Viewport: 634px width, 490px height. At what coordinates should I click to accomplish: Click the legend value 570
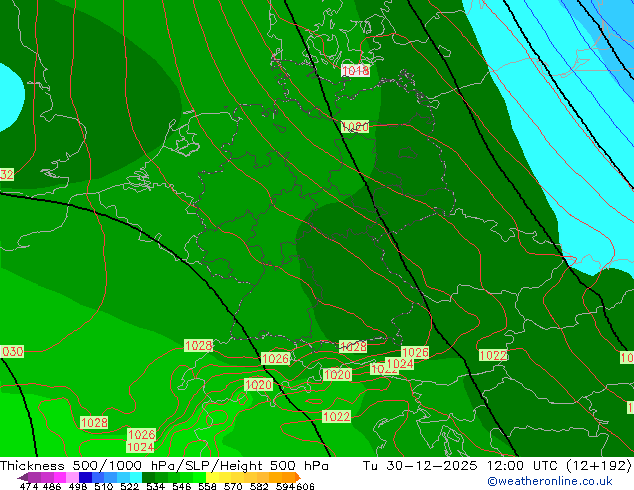click(x=233, y=486)
